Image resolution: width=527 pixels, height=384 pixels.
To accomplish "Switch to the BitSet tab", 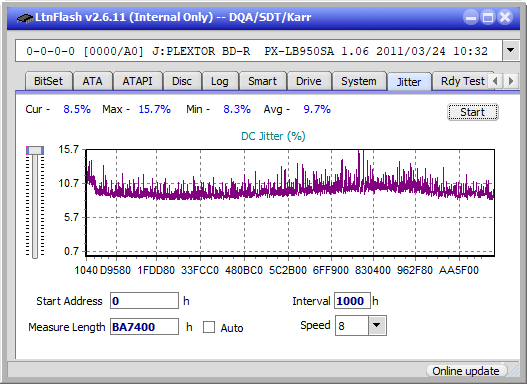I will (48, 81).
